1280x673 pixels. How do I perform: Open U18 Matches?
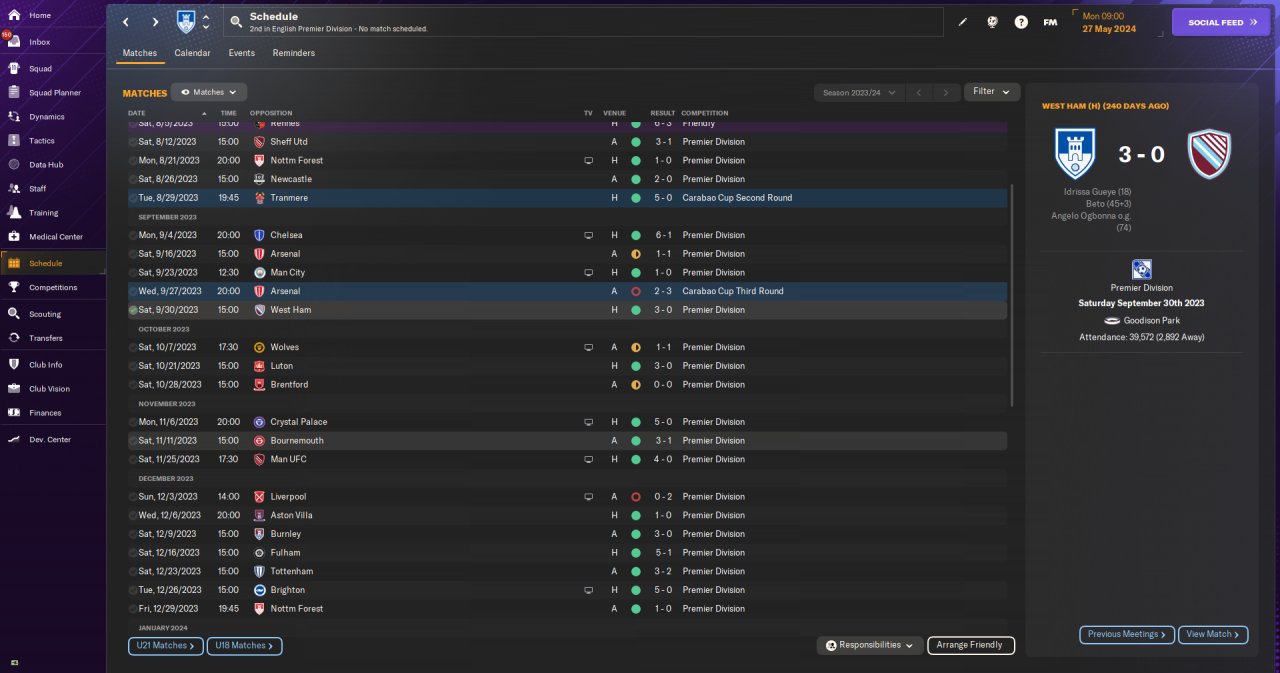tap(245, 646)
